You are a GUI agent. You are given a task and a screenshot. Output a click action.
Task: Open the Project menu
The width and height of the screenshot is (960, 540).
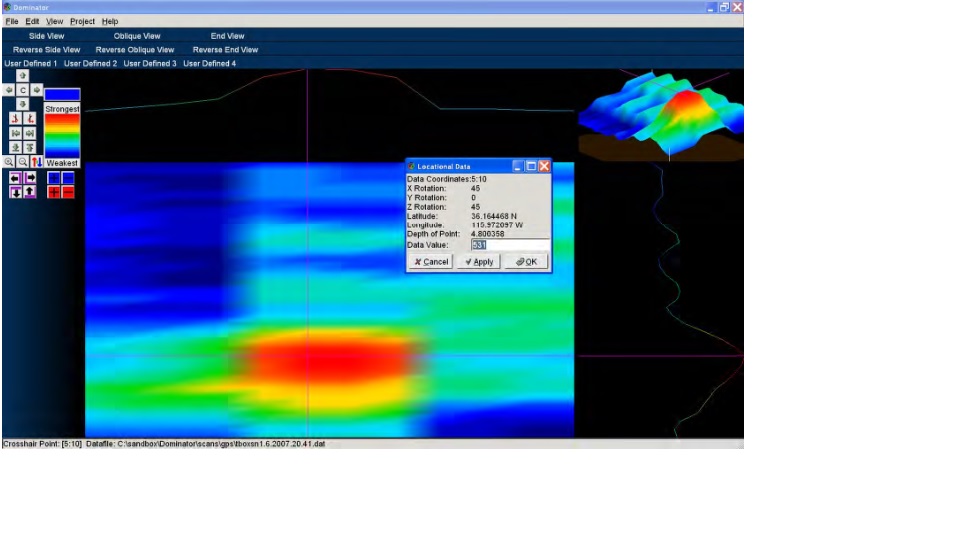pyautogui.click(x=83, y=21)
